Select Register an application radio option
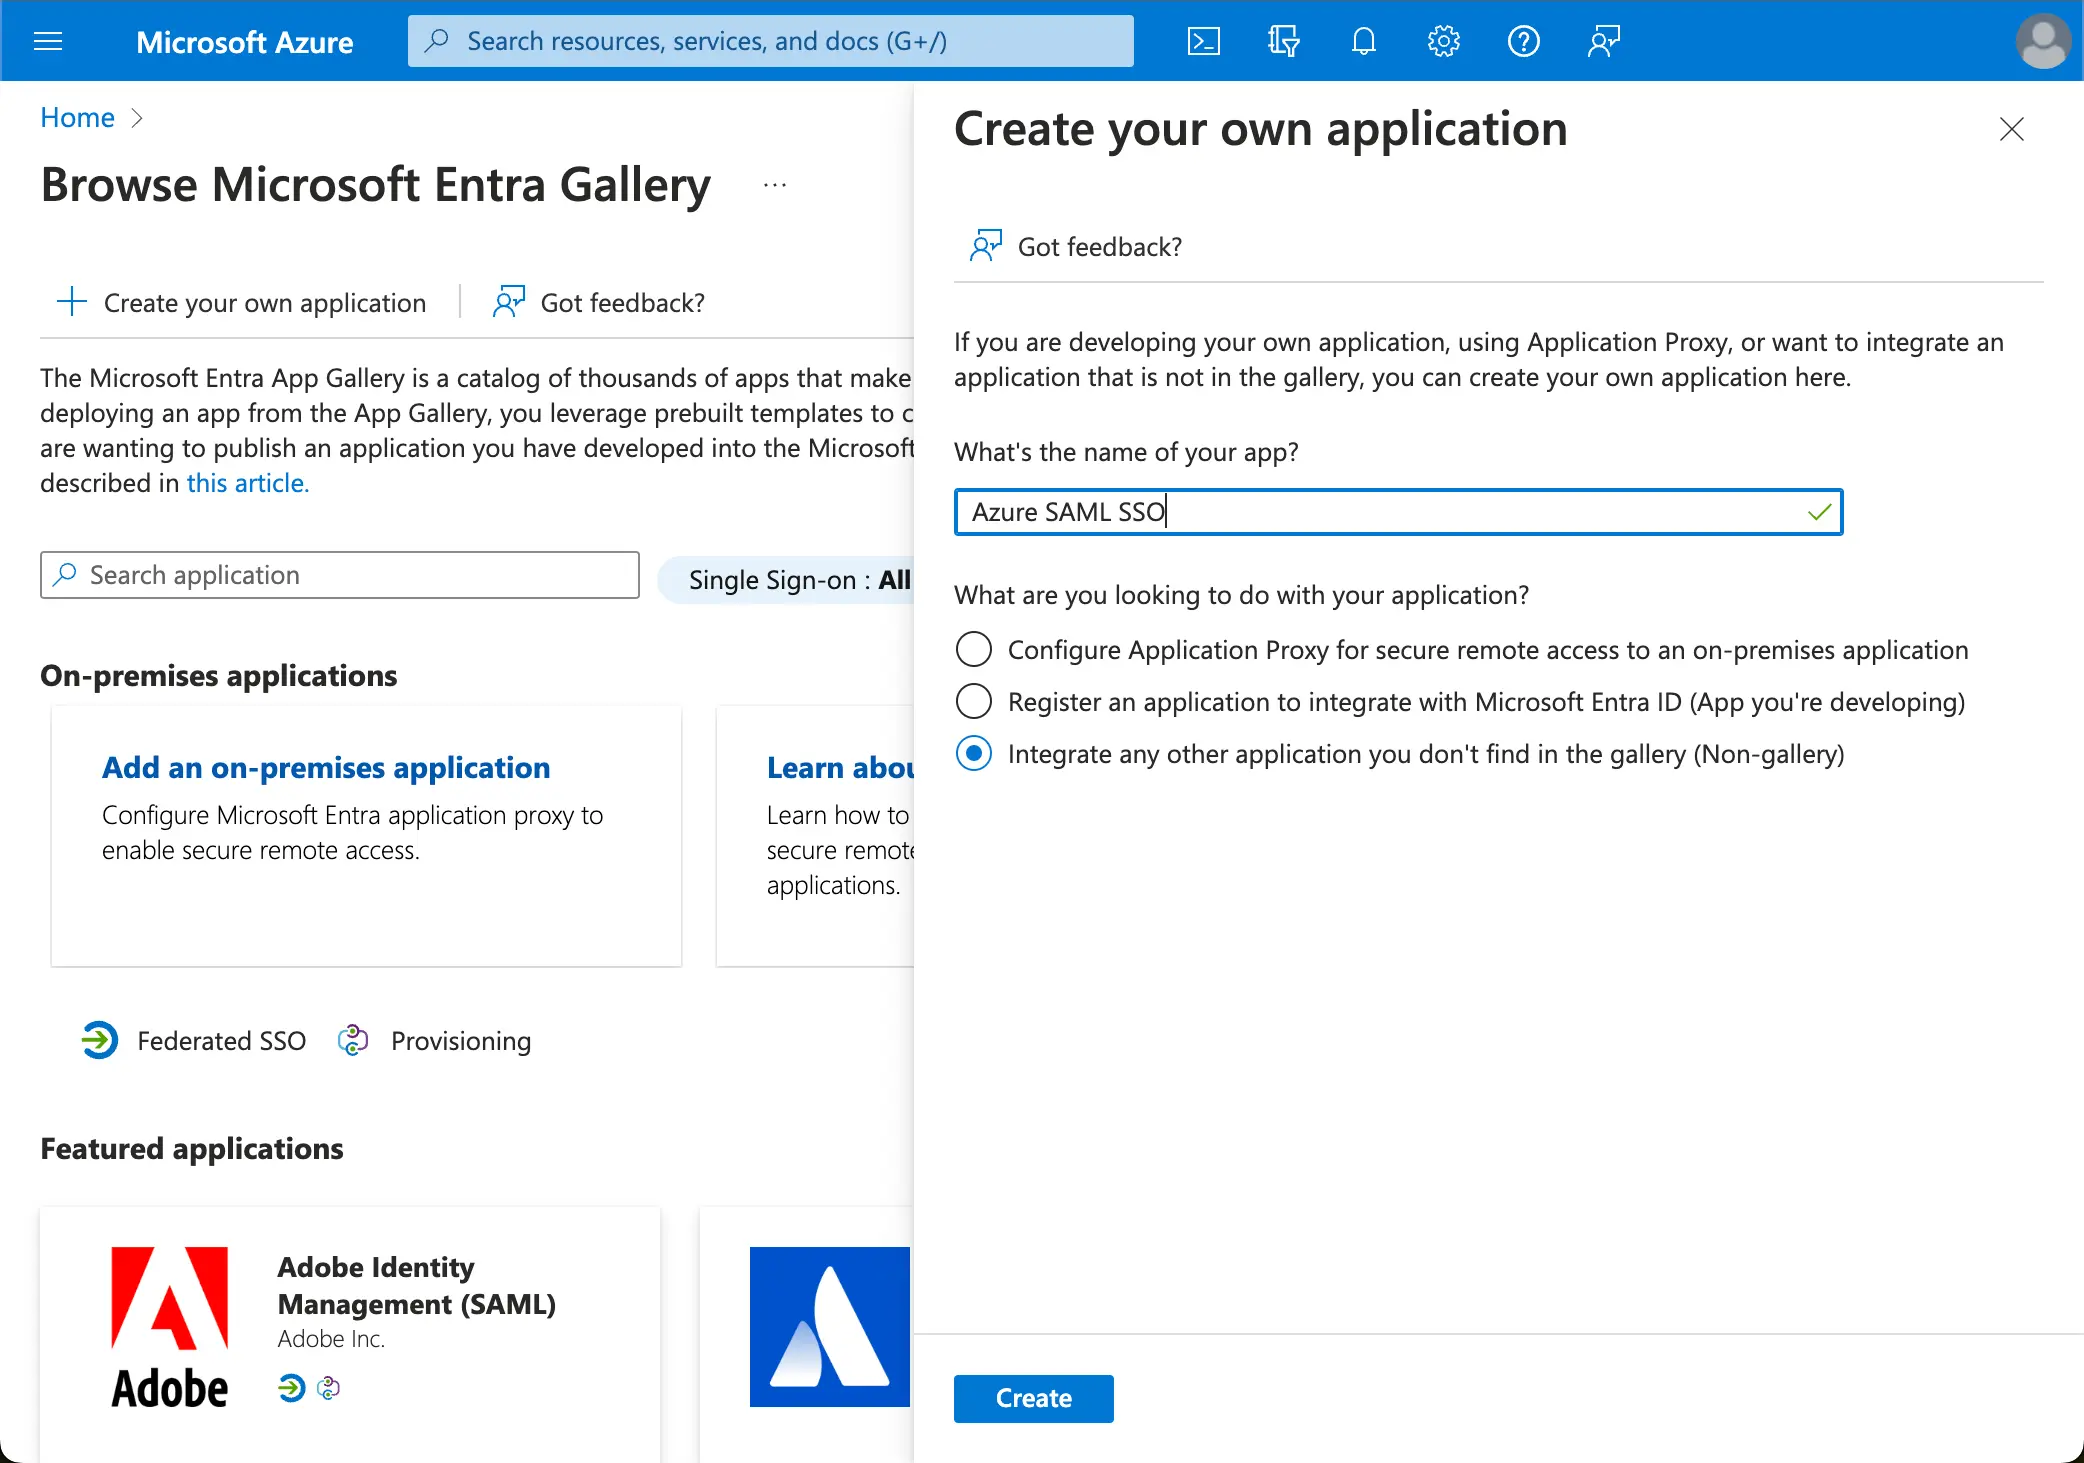 [x=972, y=701]
